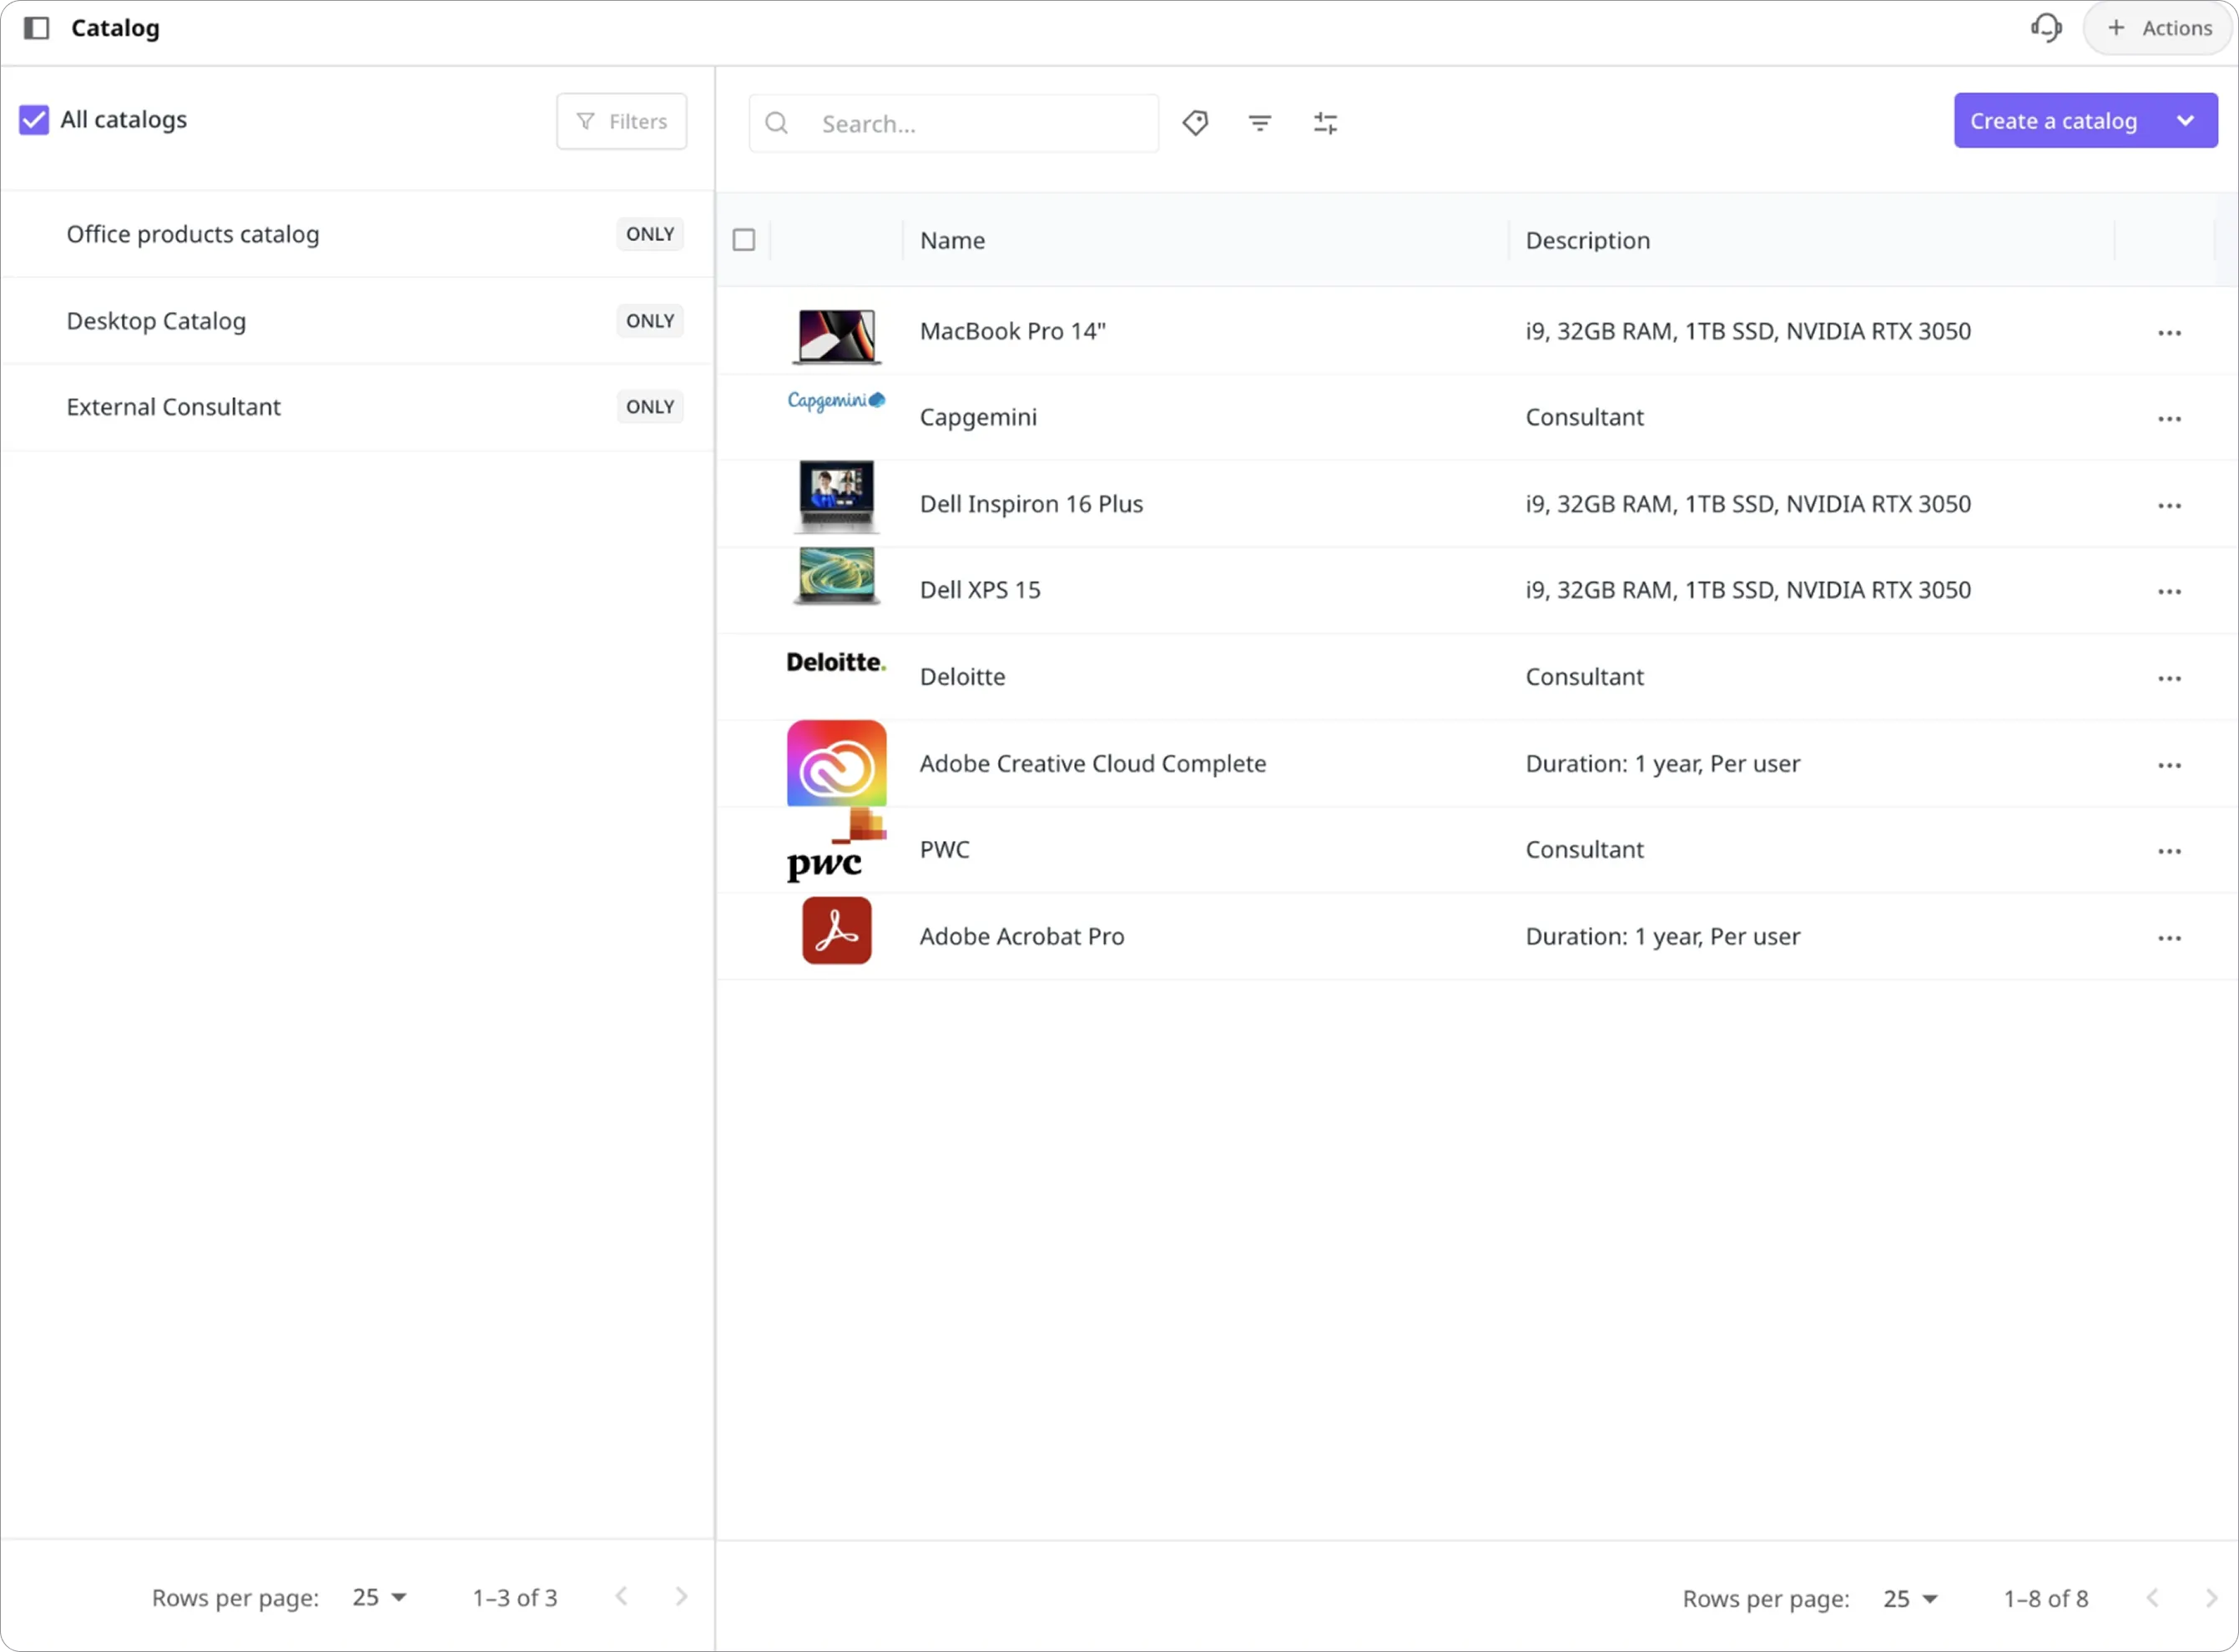Click the tag icon in toolbar
Image resolution: width=2239 pixels, height=1652 pixels.
tap(1195, 123)
